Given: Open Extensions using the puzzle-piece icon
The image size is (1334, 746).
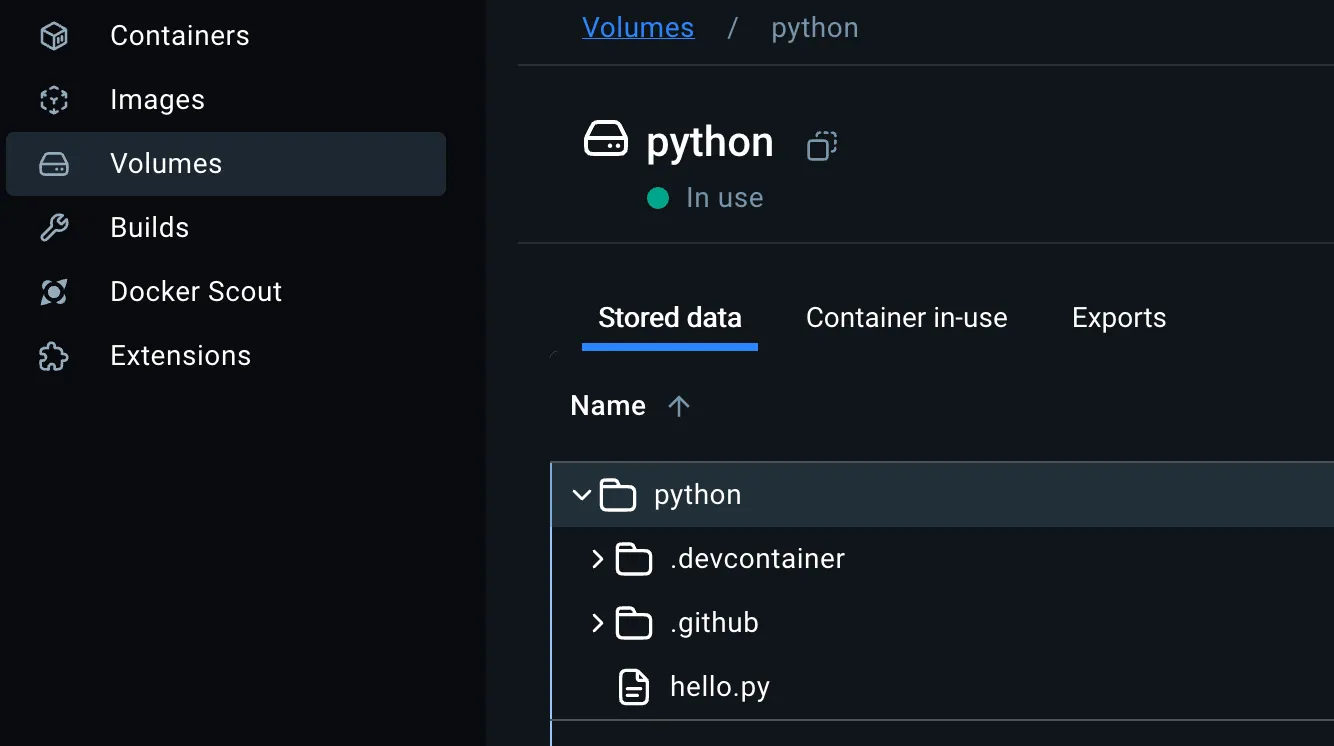Looking at the screenshot, I should pyautogui.click(x=53, y=355).
